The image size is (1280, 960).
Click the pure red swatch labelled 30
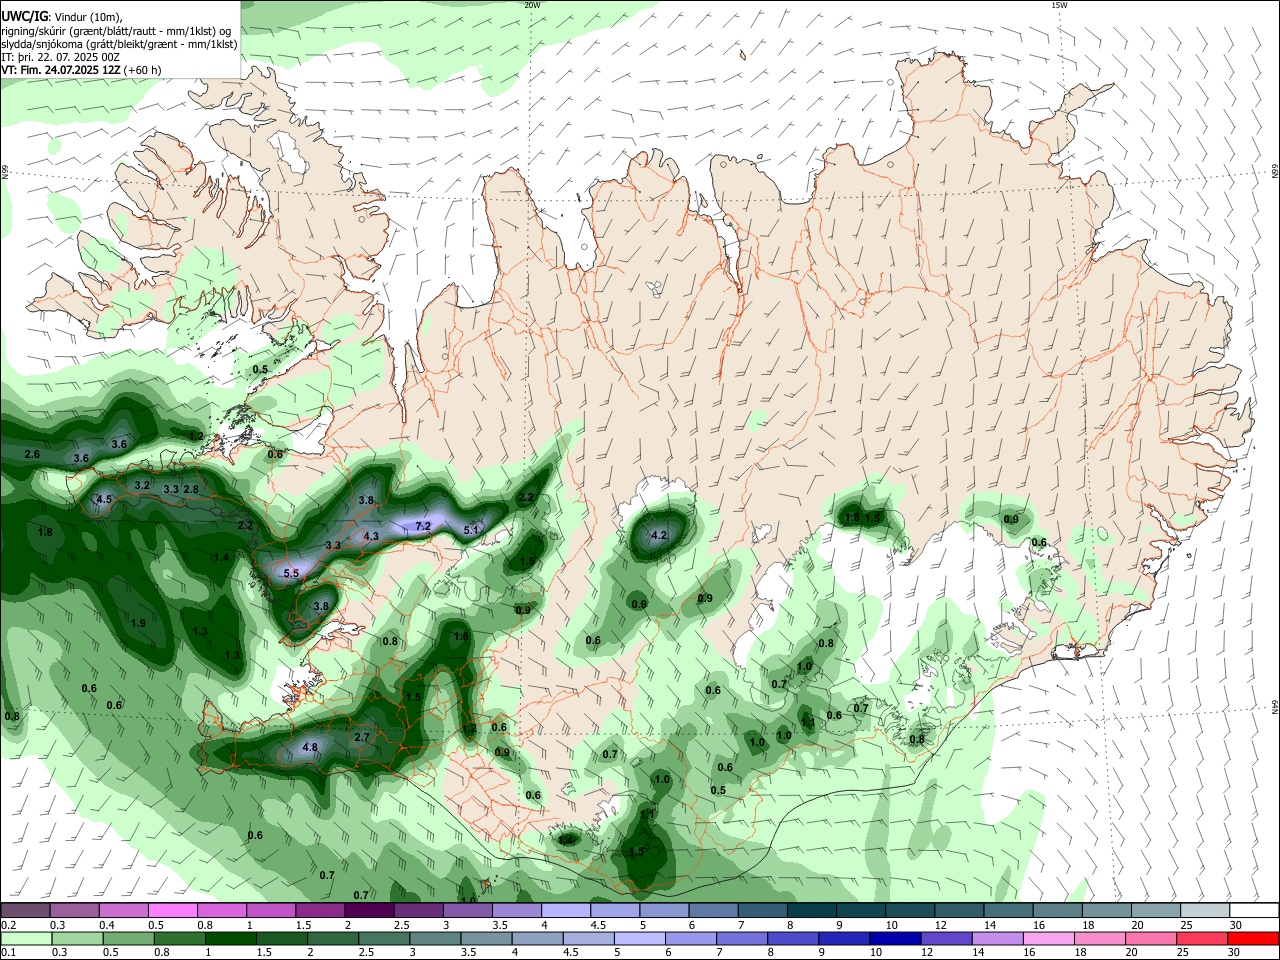click(1252, 938)
